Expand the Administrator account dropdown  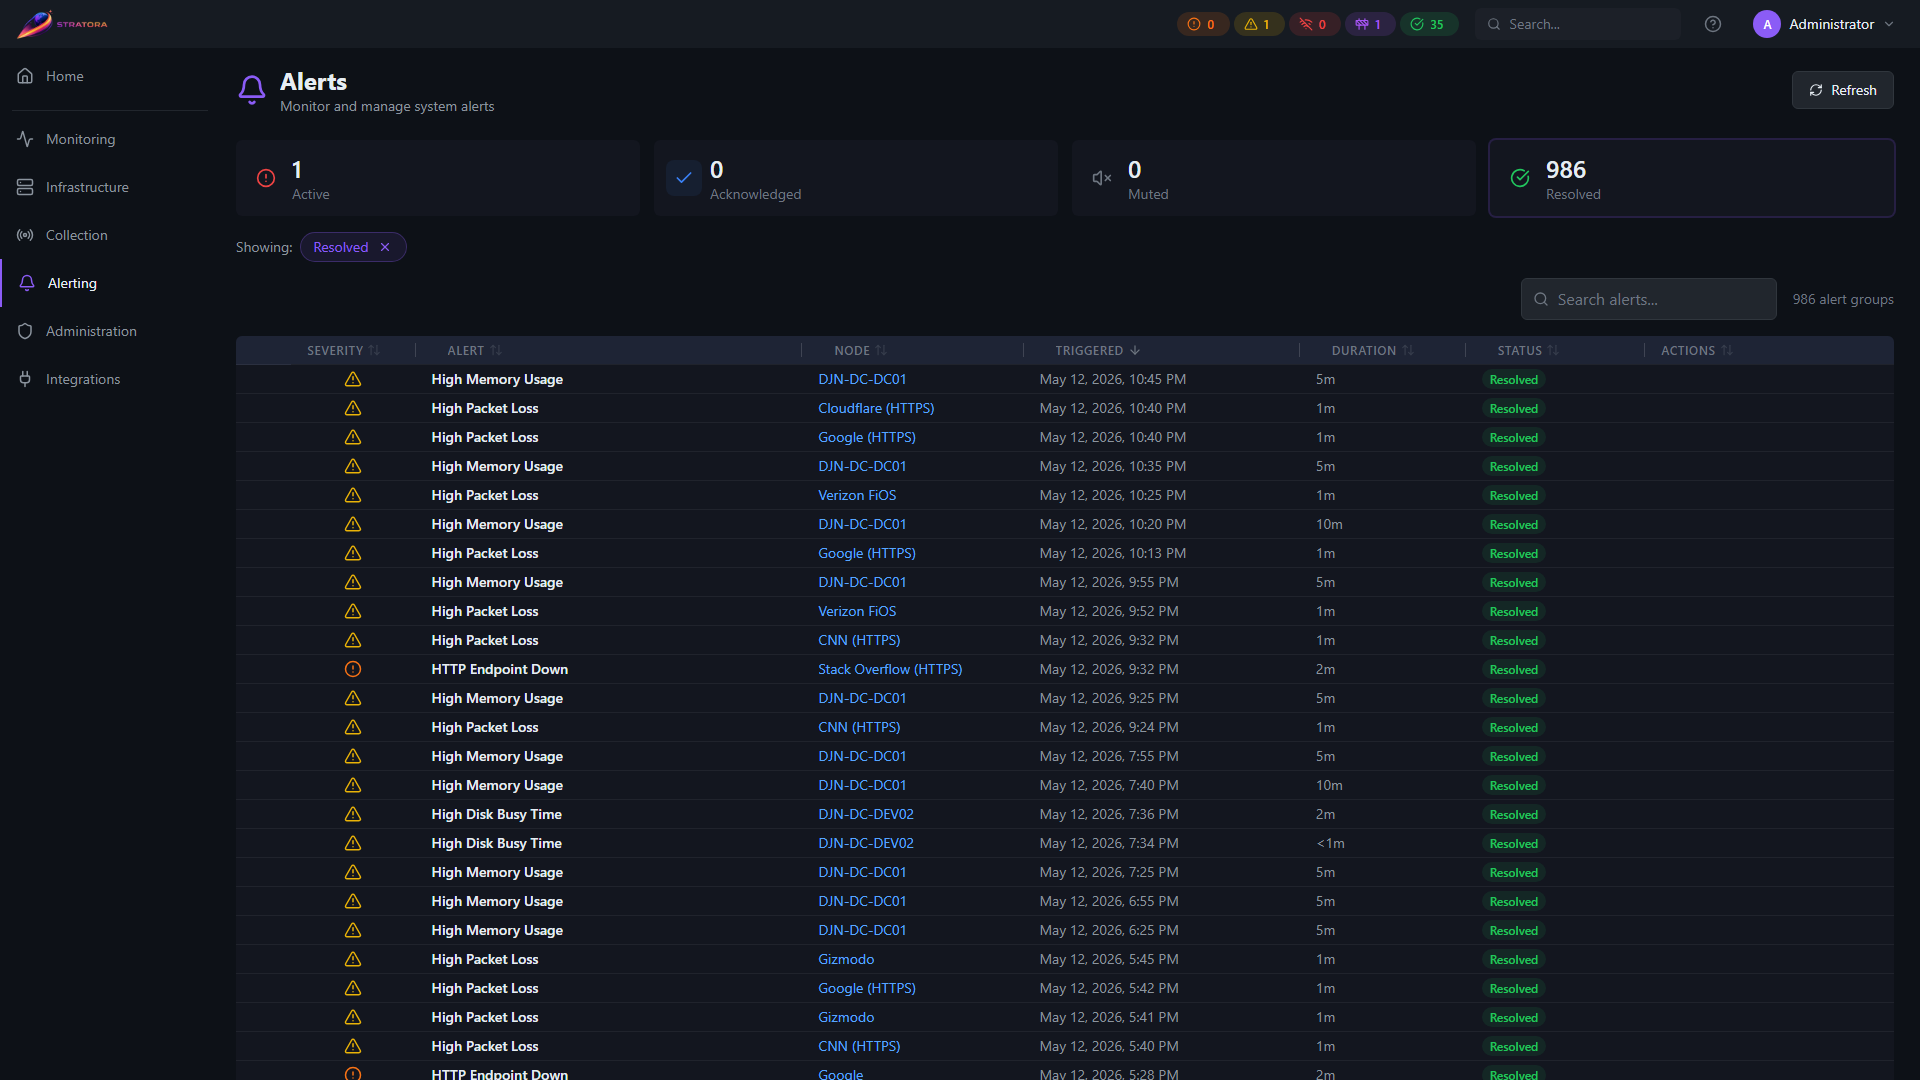[1889, 24]
